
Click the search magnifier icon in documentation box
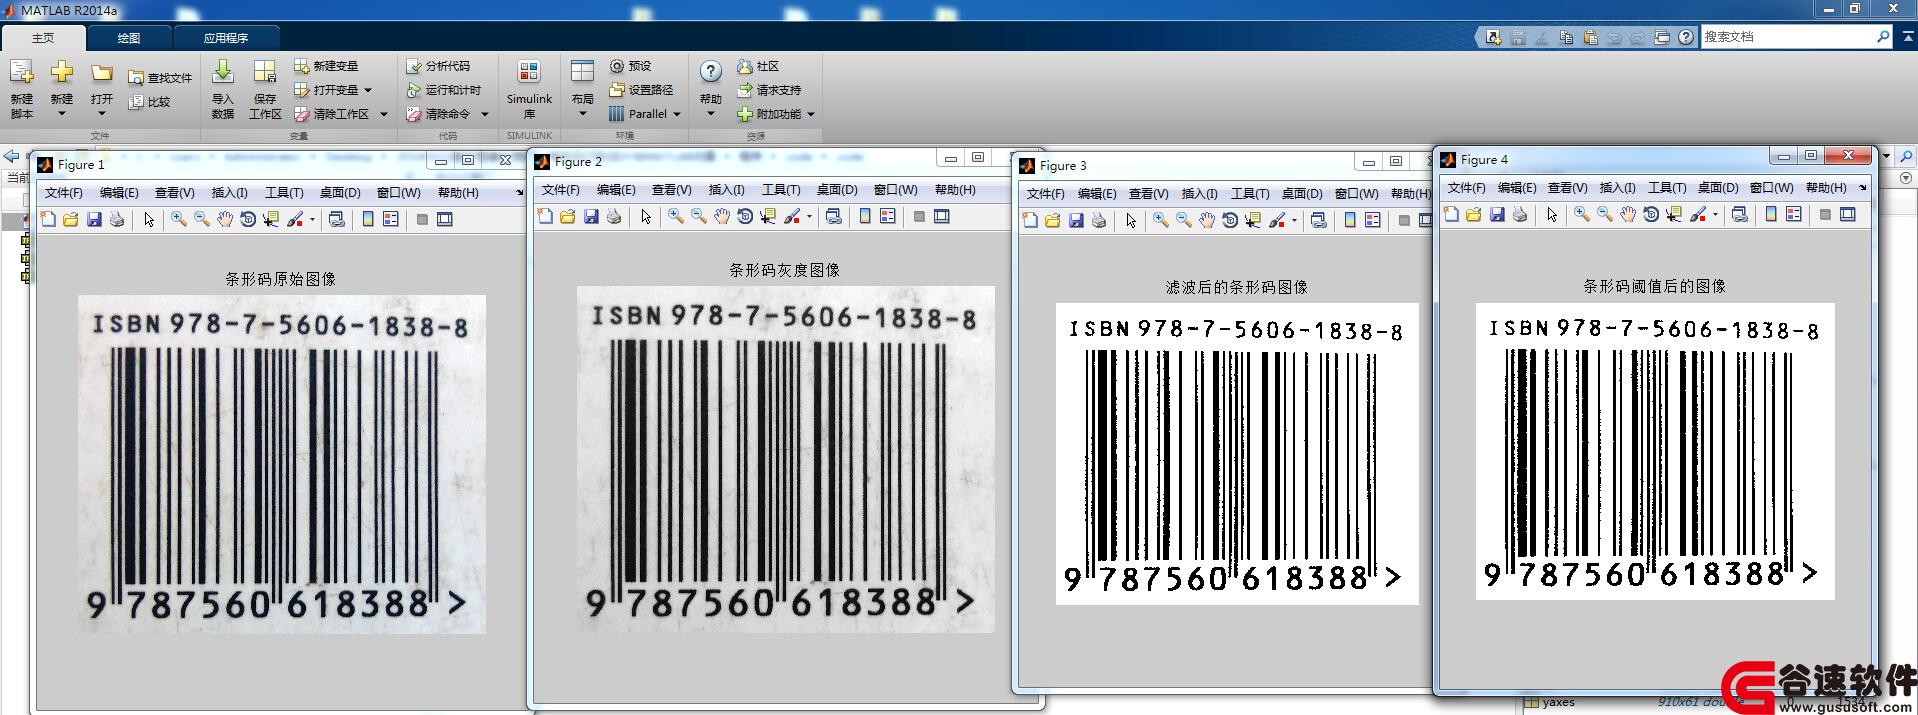pos(1883,37)
